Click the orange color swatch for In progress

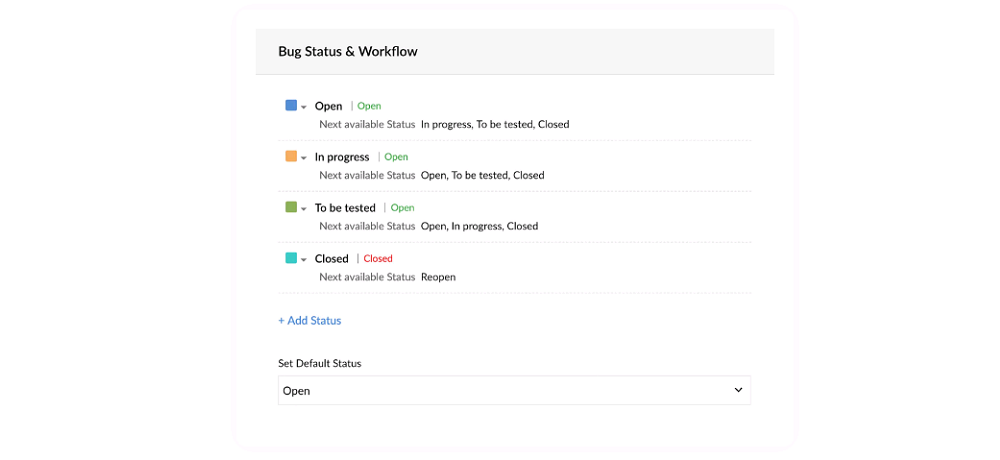coord(291,156)
